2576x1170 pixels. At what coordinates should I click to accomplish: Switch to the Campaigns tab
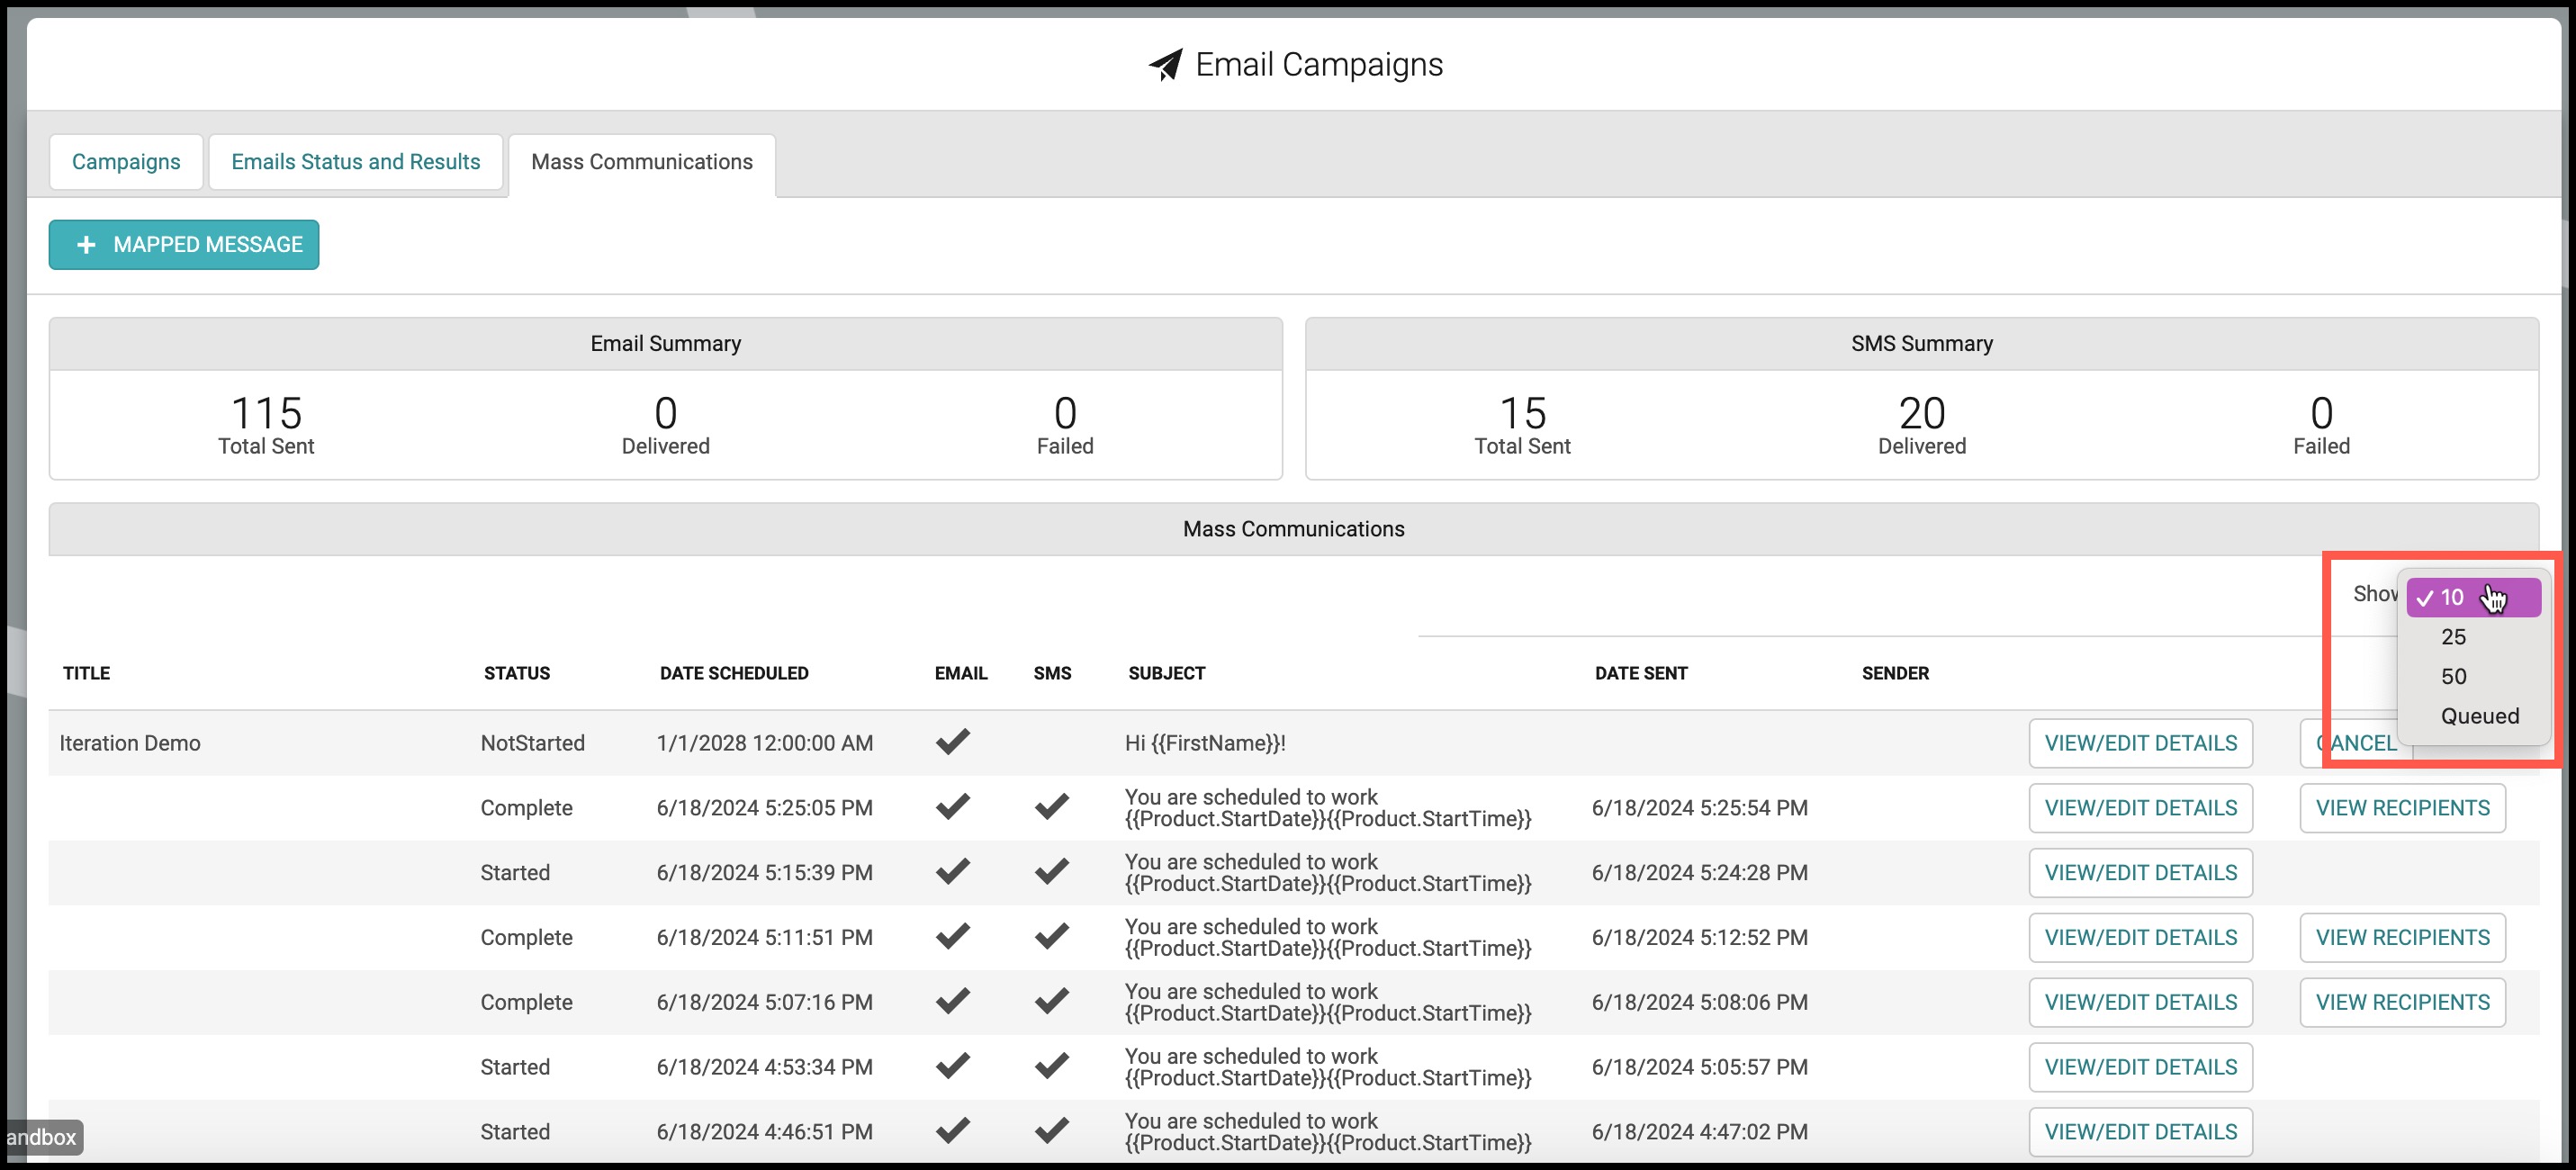click(126, 162)
